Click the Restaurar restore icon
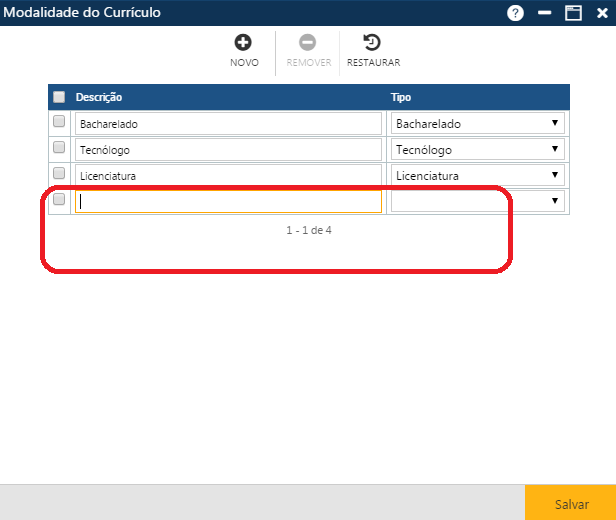 click(x=372, y=43)
